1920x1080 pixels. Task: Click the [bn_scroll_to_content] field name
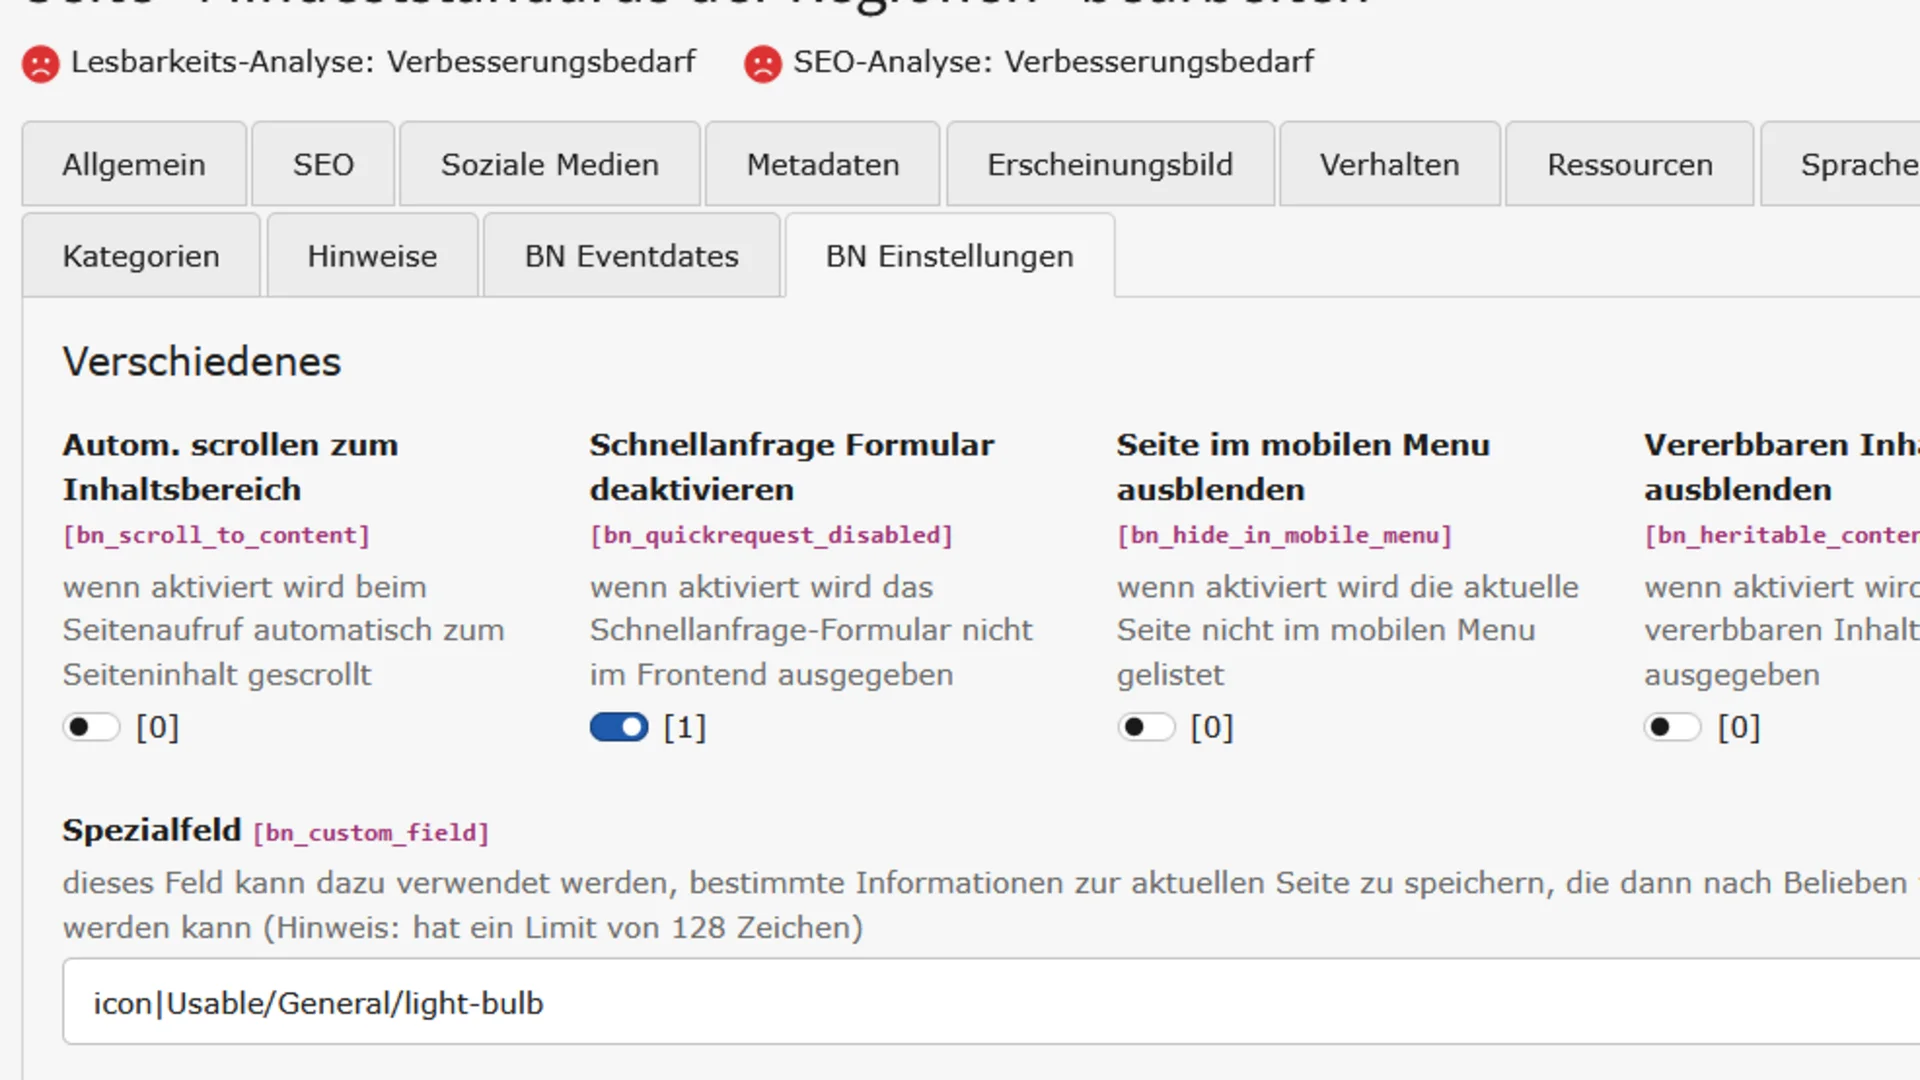pos(217,536)
